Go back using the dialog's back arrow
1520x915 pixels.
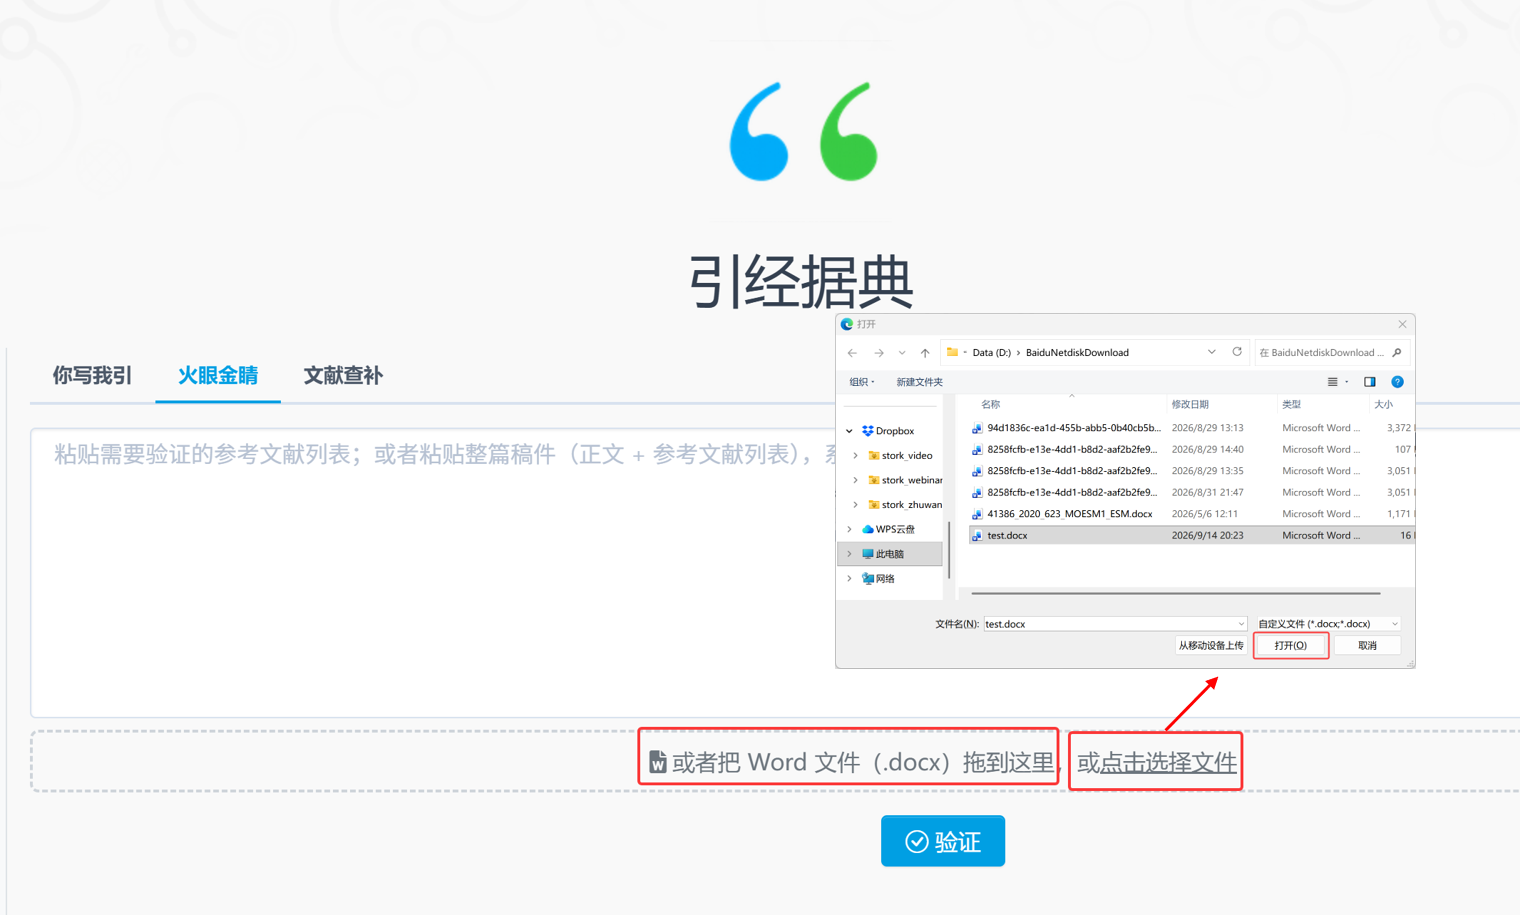852,353
